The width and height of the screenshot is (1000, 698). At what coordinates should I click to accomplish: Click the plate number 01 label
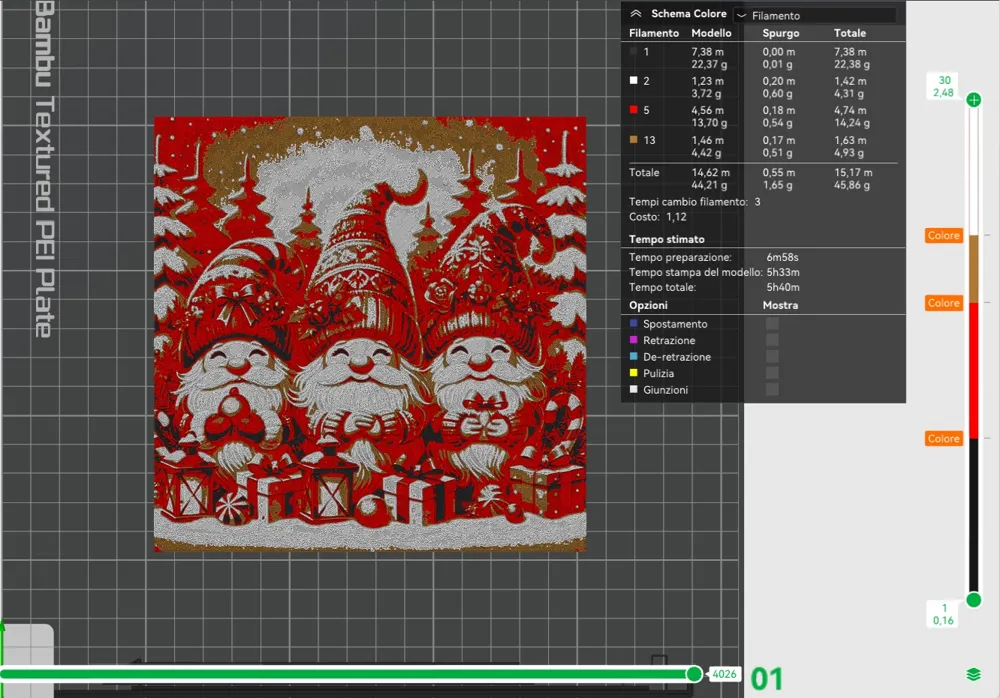[766, 679]
